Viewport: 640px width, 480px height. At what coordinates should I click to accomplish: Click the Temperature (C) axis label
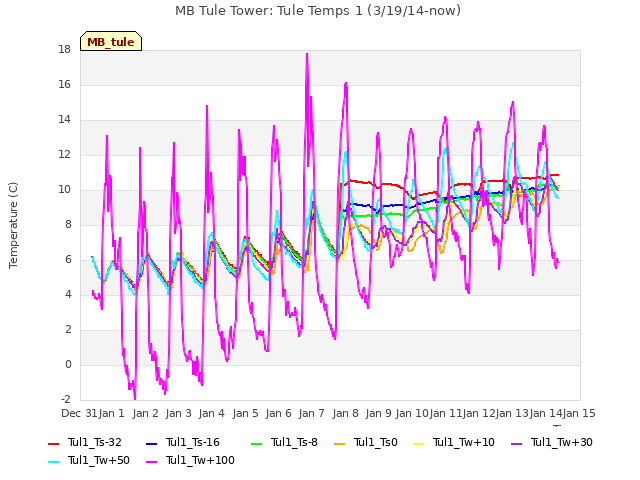point(13,225)
